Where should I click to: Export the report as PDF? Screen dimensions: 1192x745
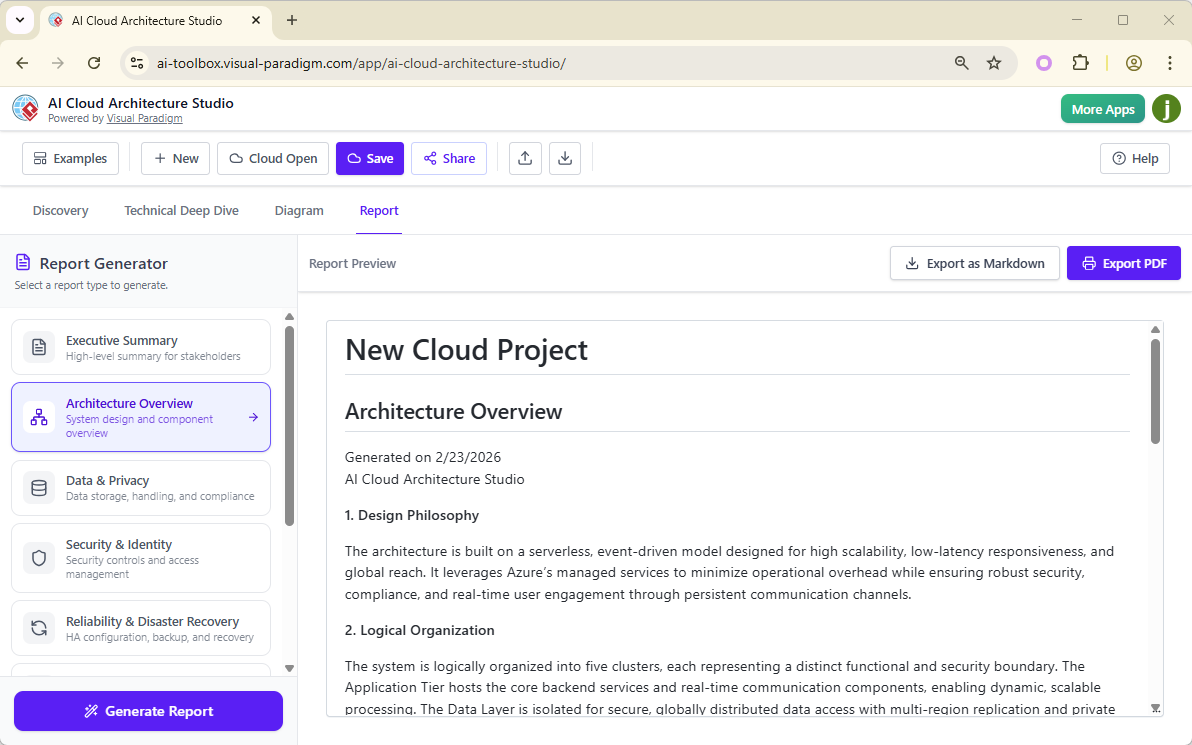tap(1123, 262)
